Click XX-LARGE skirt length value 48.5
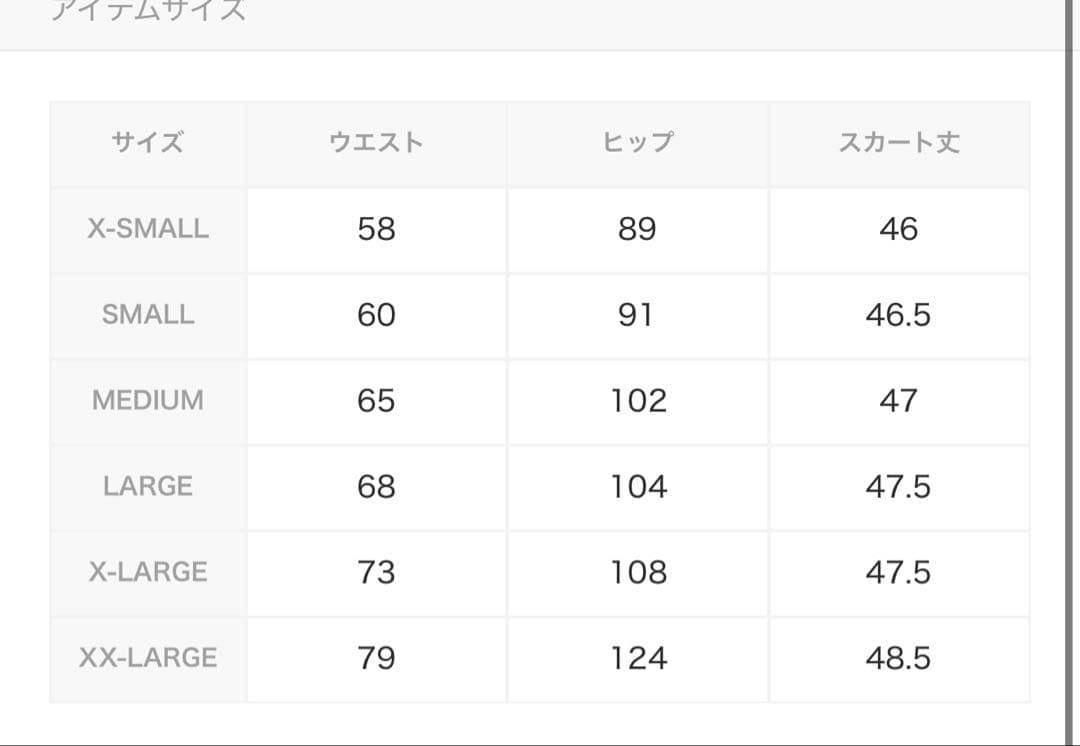Screen dimensions: 1080x746 pos(899,659)
